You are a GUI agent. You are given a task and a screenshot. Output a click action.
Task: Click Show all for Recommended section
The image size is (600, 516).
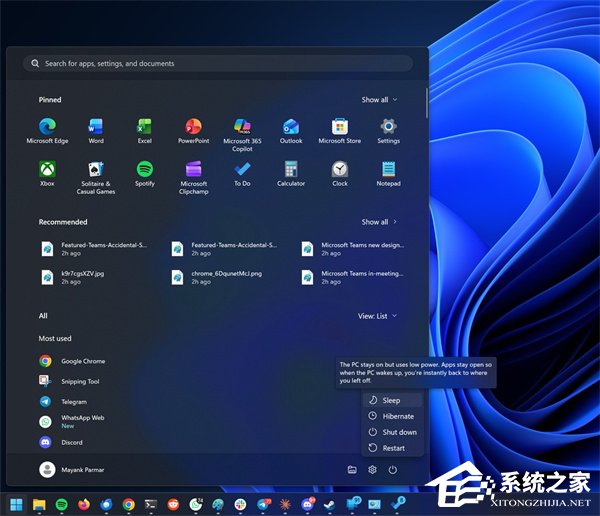pos(379,222)
